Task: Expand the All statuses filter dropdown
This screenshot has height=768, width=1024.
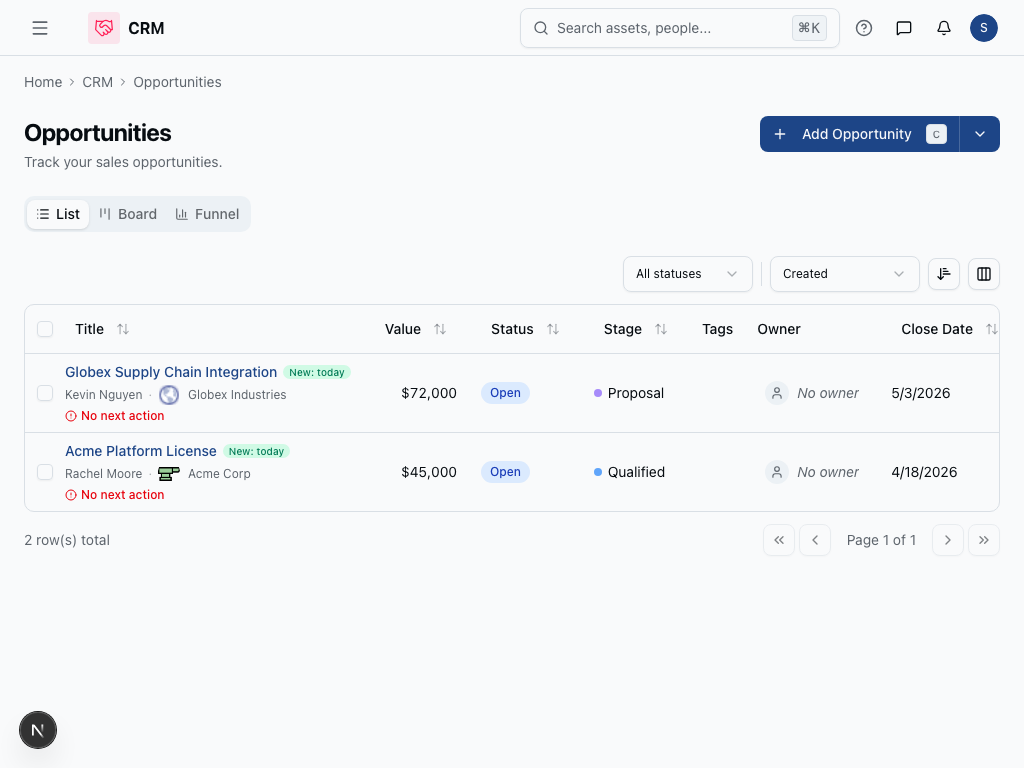Action: (x=688, y=274)
